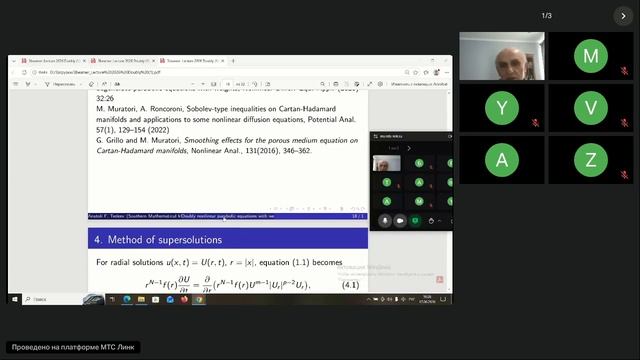Go to next participants page arrow beside 1/3
640x360 pixels.
pyautogui.click(x=623, y=16)
